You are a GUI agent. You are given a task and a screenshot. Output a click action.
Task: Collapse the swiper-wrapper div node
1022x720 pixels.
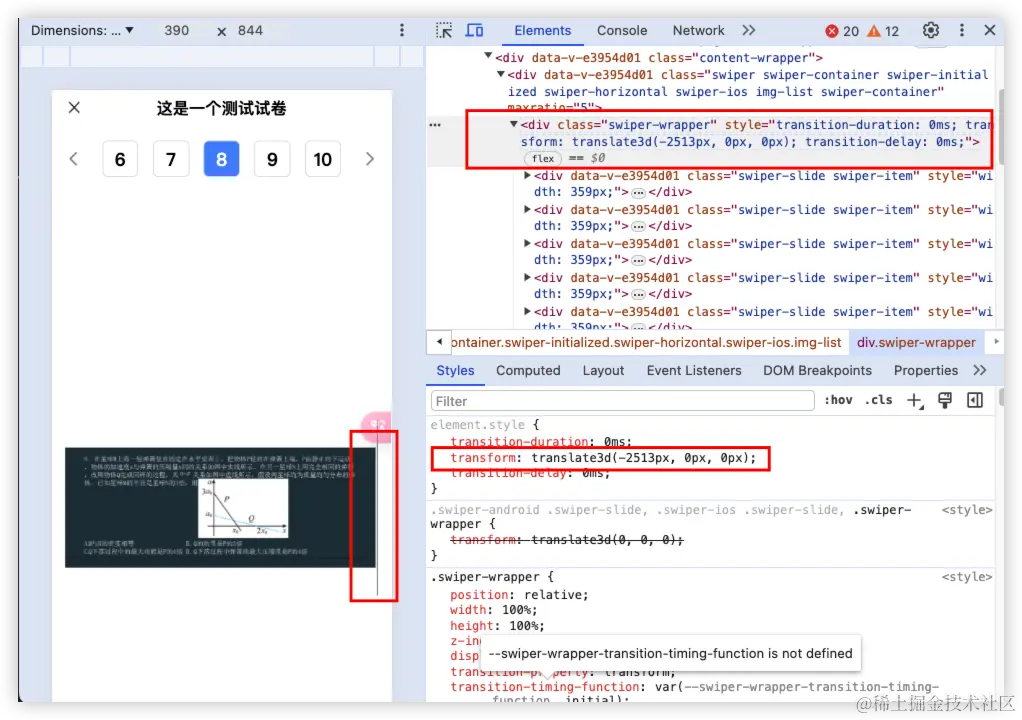click(514, 124)
